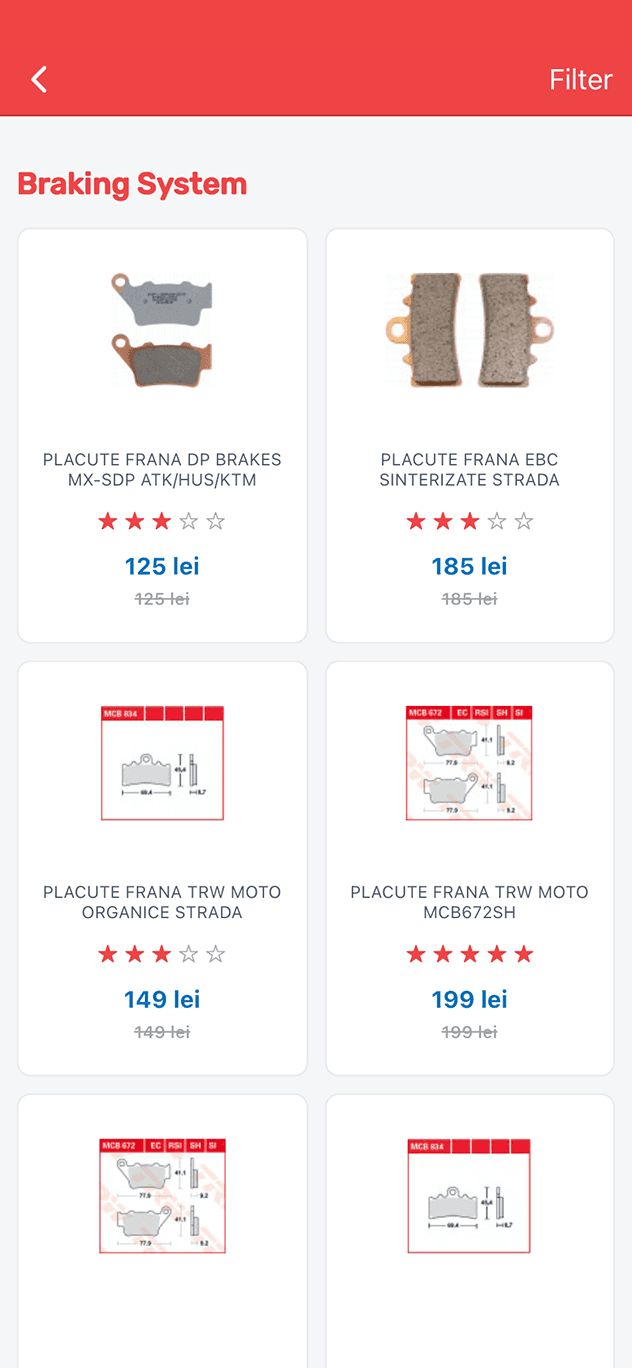The width and height of the screenshot is (632, 1368).
Task: Click the 125 lei blue price
Action: [x=162, y=566]
